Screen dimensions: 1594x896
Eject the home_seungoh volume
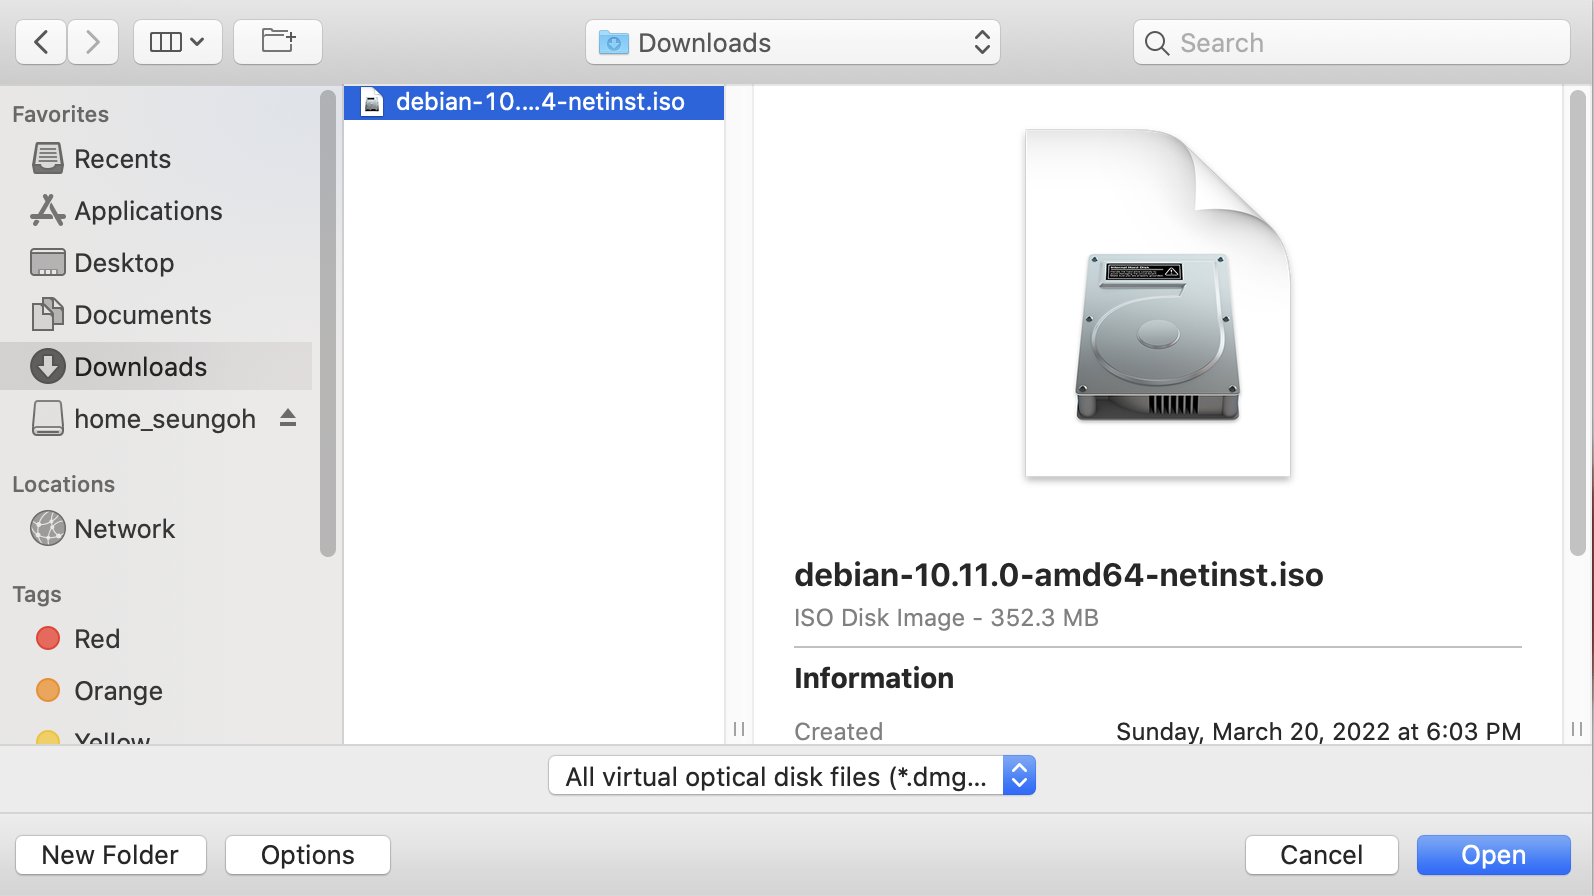(x=288, y=418)
